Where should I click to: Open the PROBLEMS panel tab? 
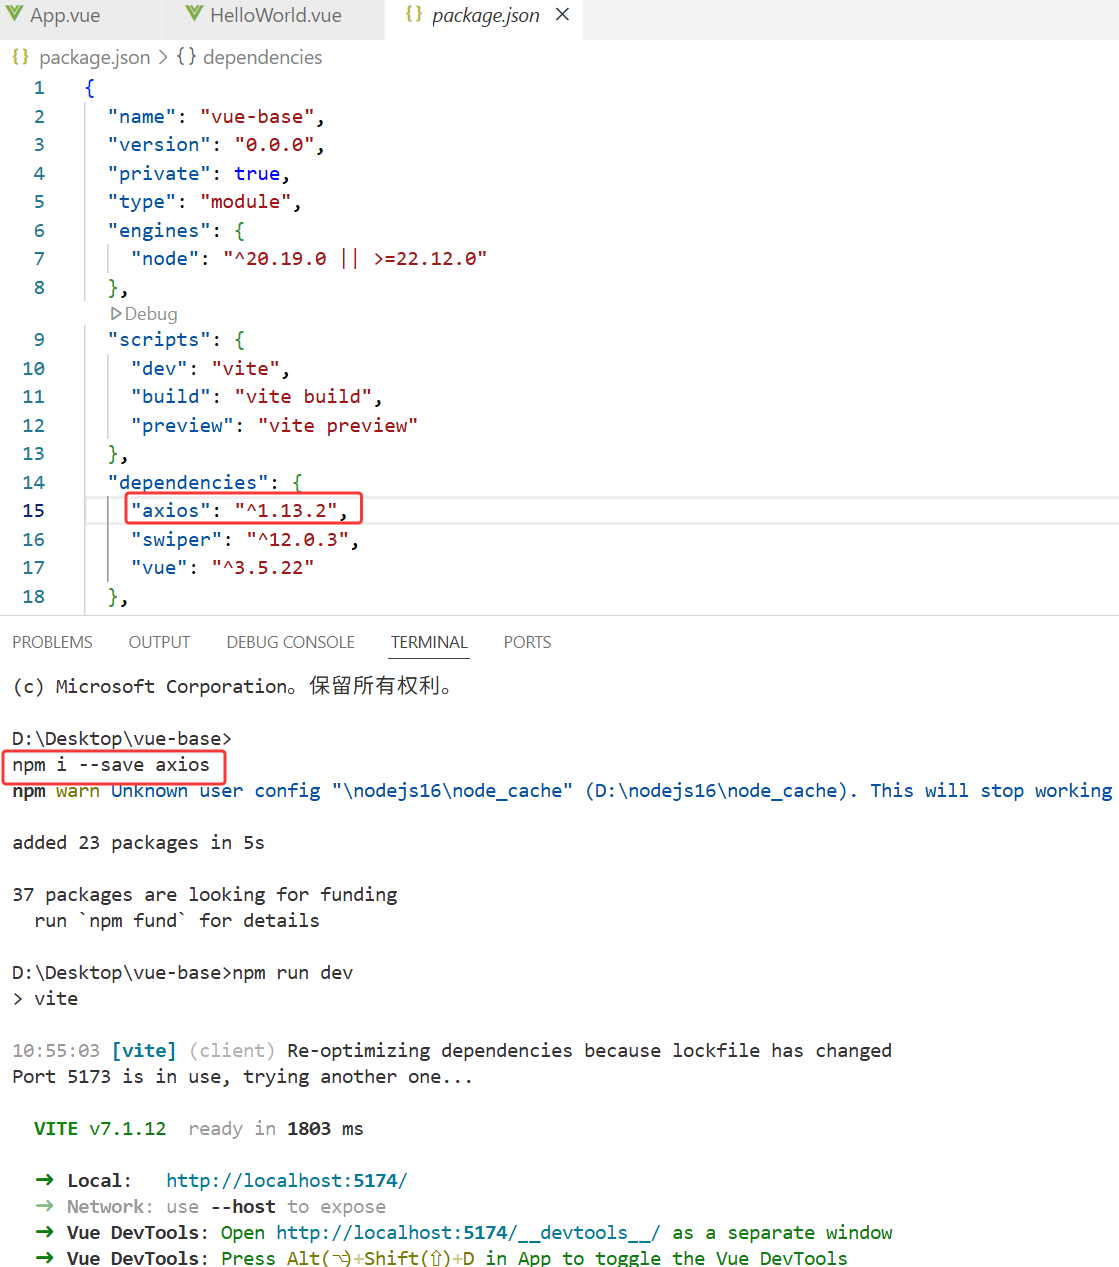[52, 642]
